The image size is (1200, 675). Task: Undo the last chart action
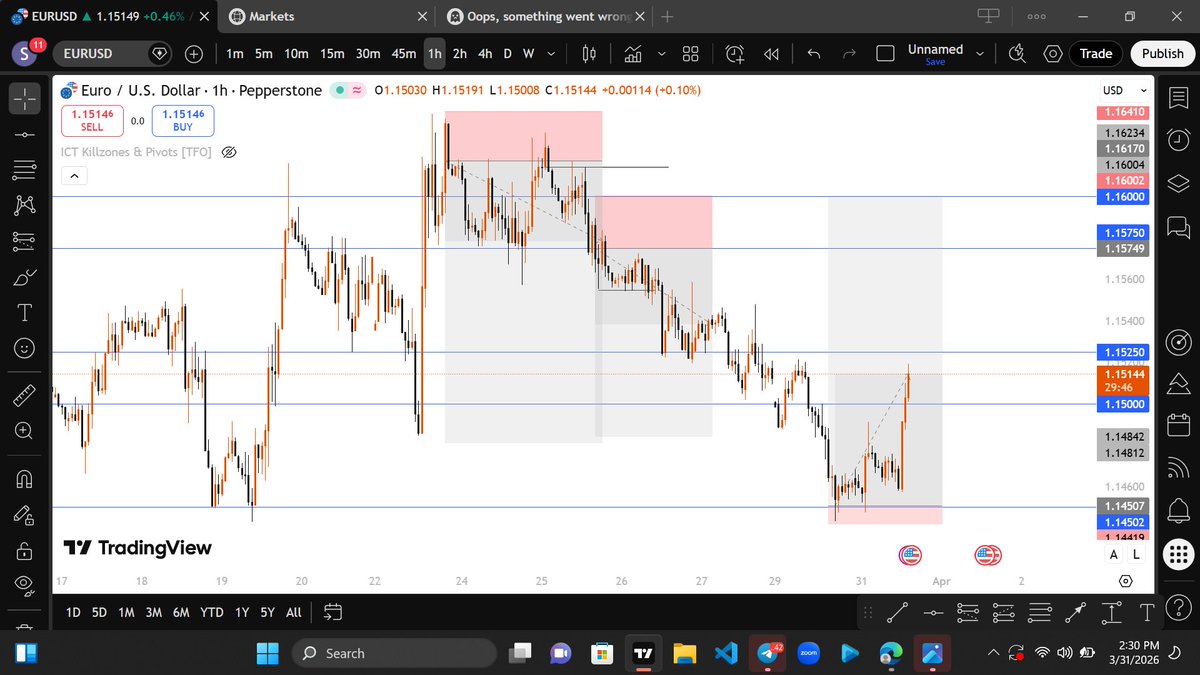pyautogui.click(x=814, y=54)
